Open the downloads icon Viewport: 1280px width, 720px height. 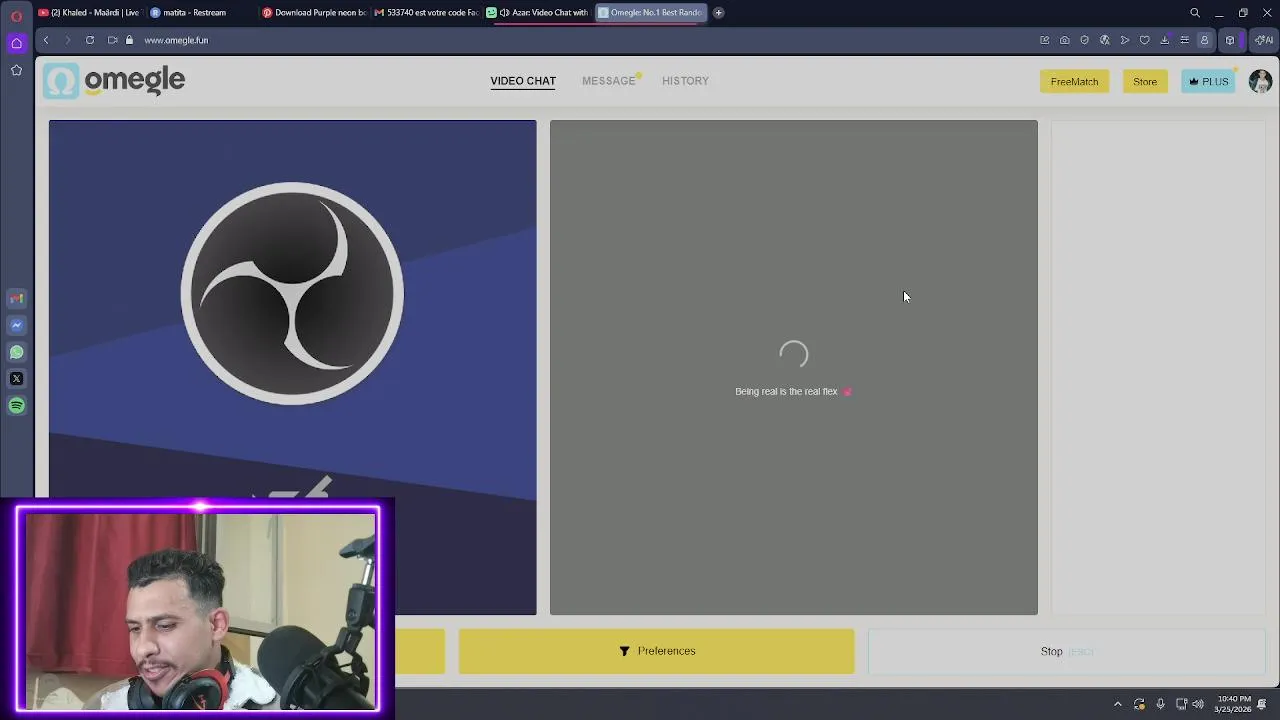coord(1165,40)
